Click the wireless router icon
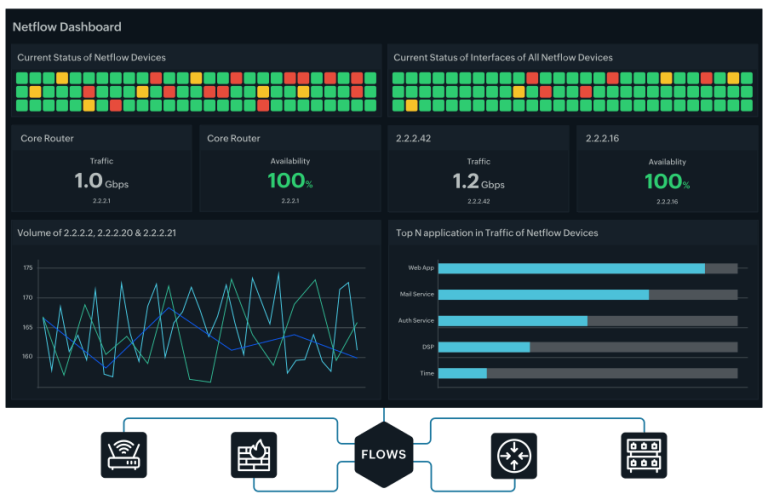Image resolution: width=768 pixels, height=500 pixels. pyautogui.click(x=123, y=454)
